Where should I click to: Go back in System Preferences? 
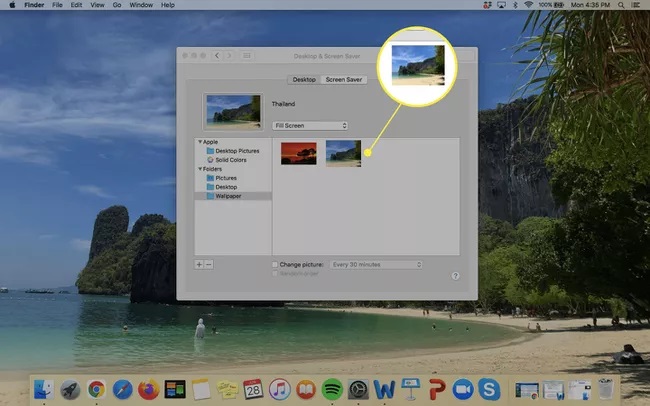click(x=217, y=56)
